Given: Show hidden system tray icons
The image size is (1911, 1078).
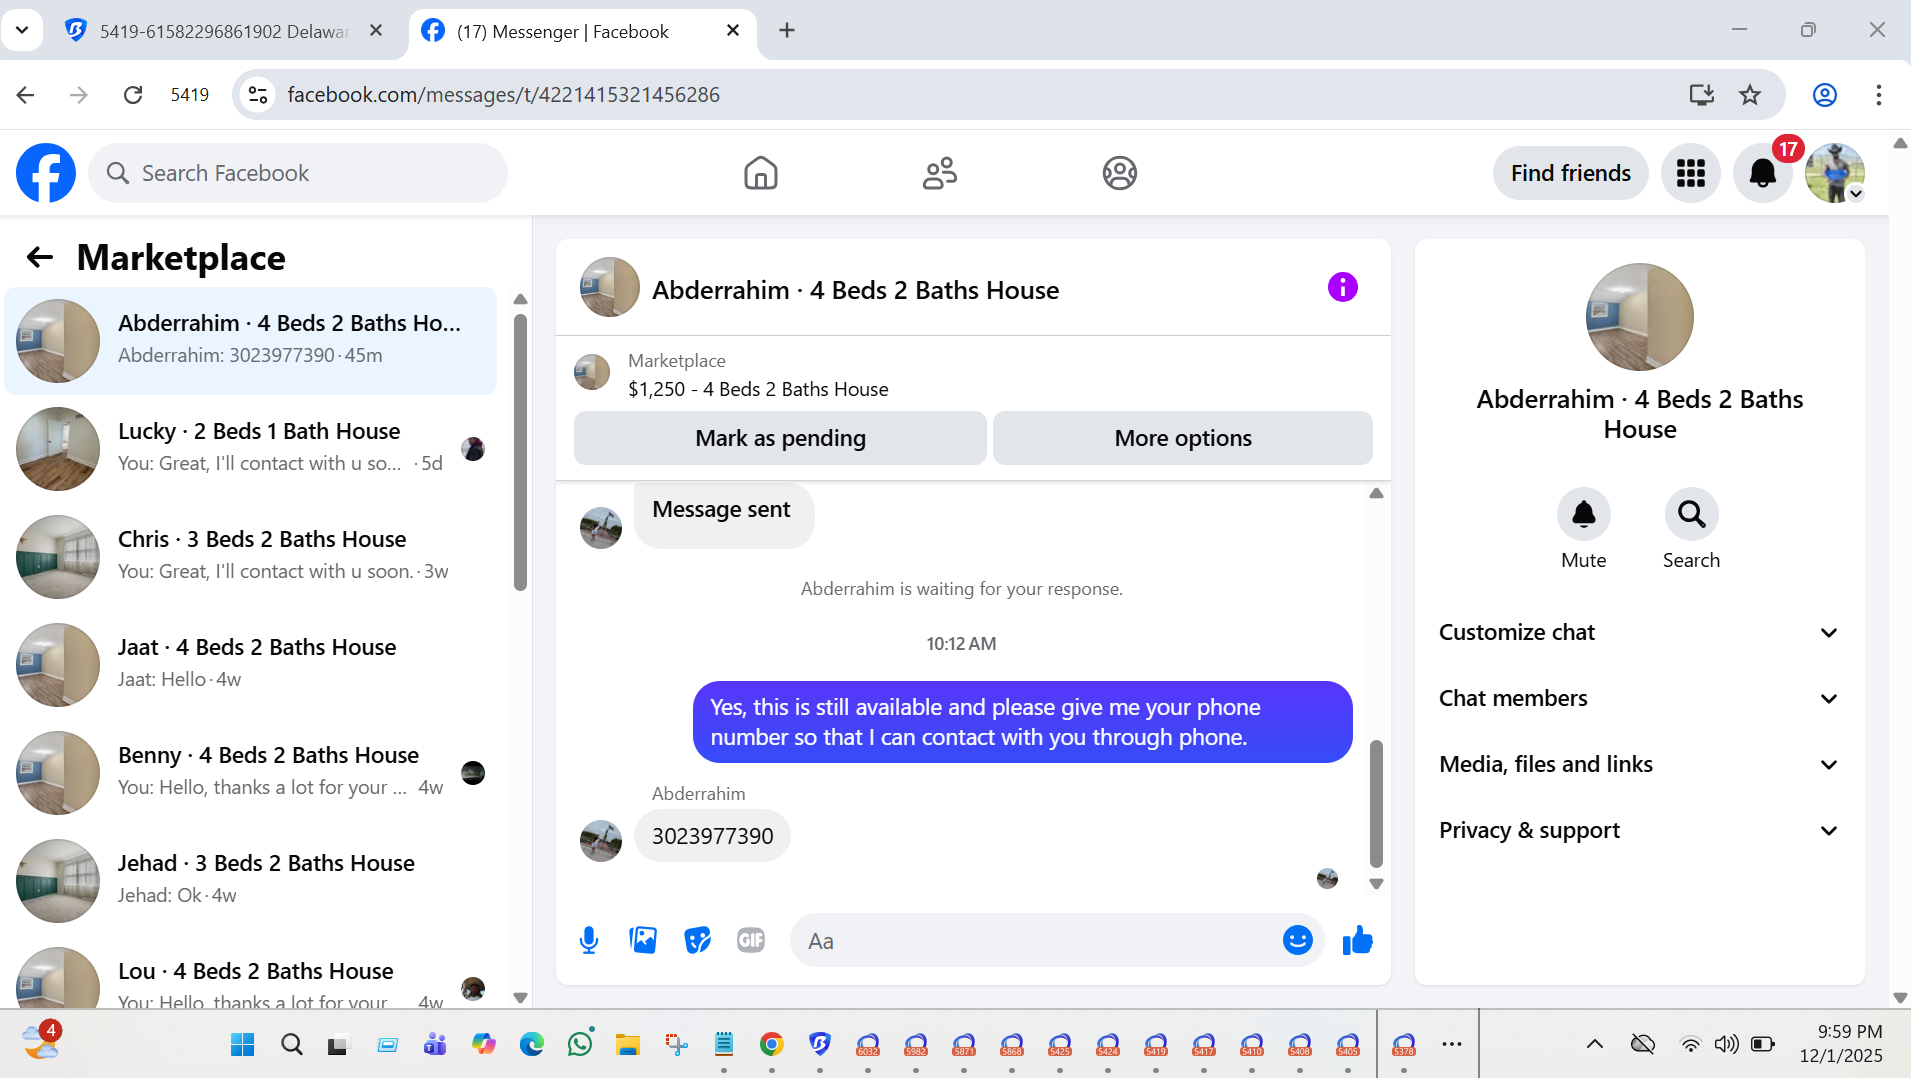Looking at the screenshot, I should click(1595, 1044).
